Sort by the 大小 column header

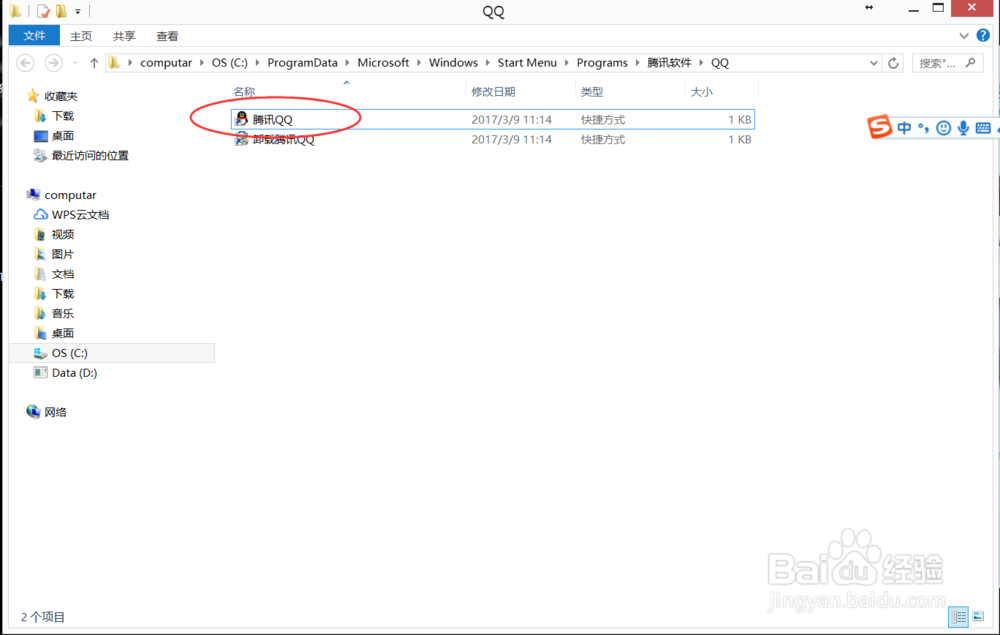pyautogui.click(x=702, y=92)
